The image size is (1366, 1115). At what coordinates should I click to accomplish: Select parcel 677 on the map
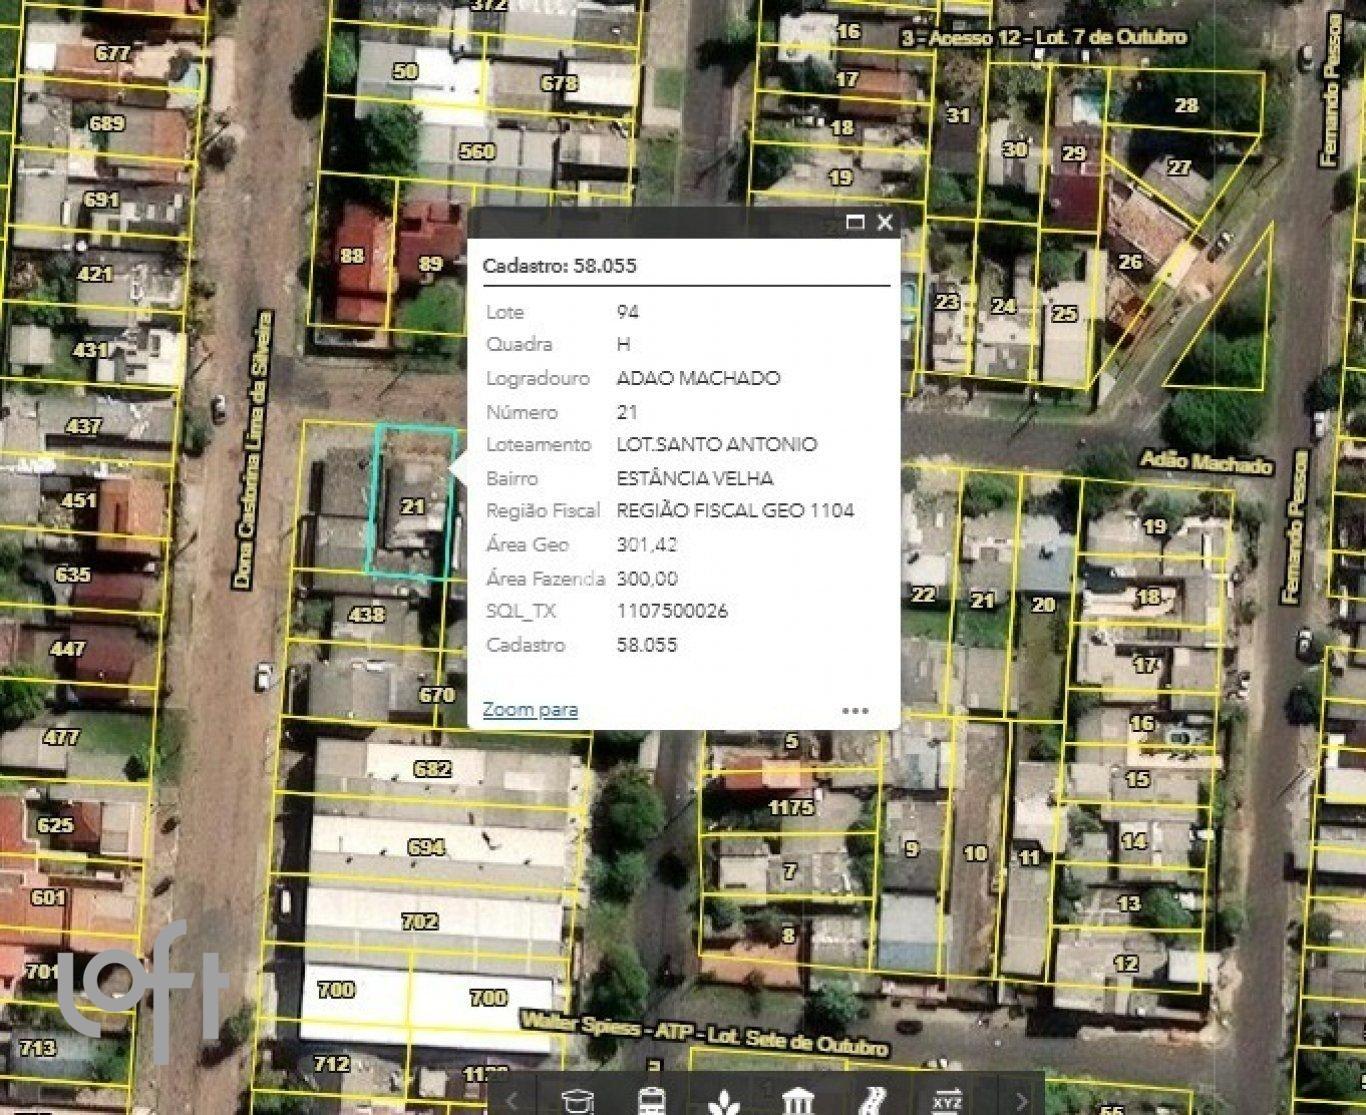tap(112, 53)
